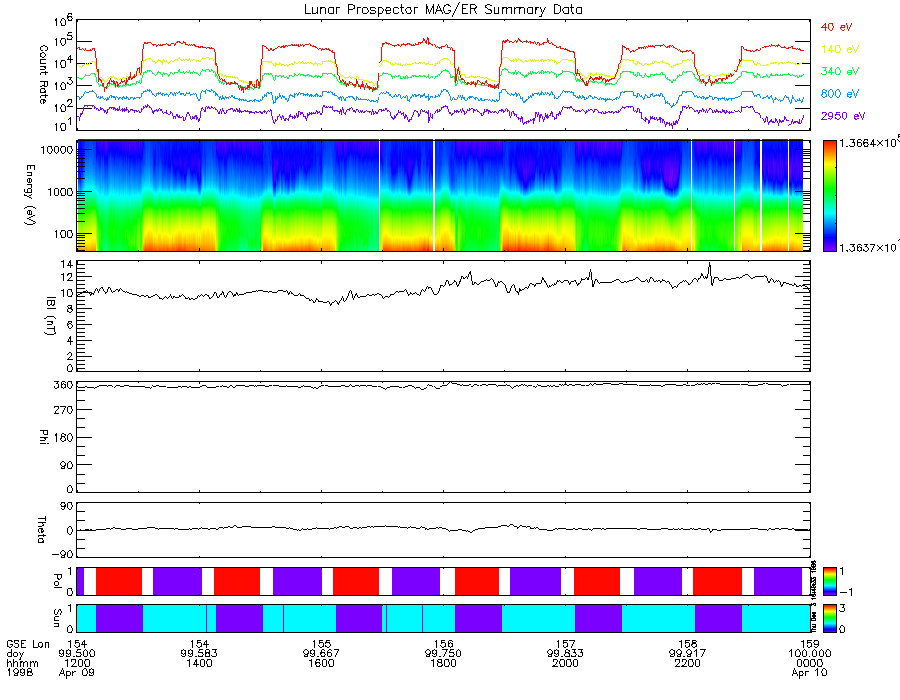Click the '100.000' day-of-year value
This screenshot has height=700, width=900.
pyautogui.click(x=809, y=654)
